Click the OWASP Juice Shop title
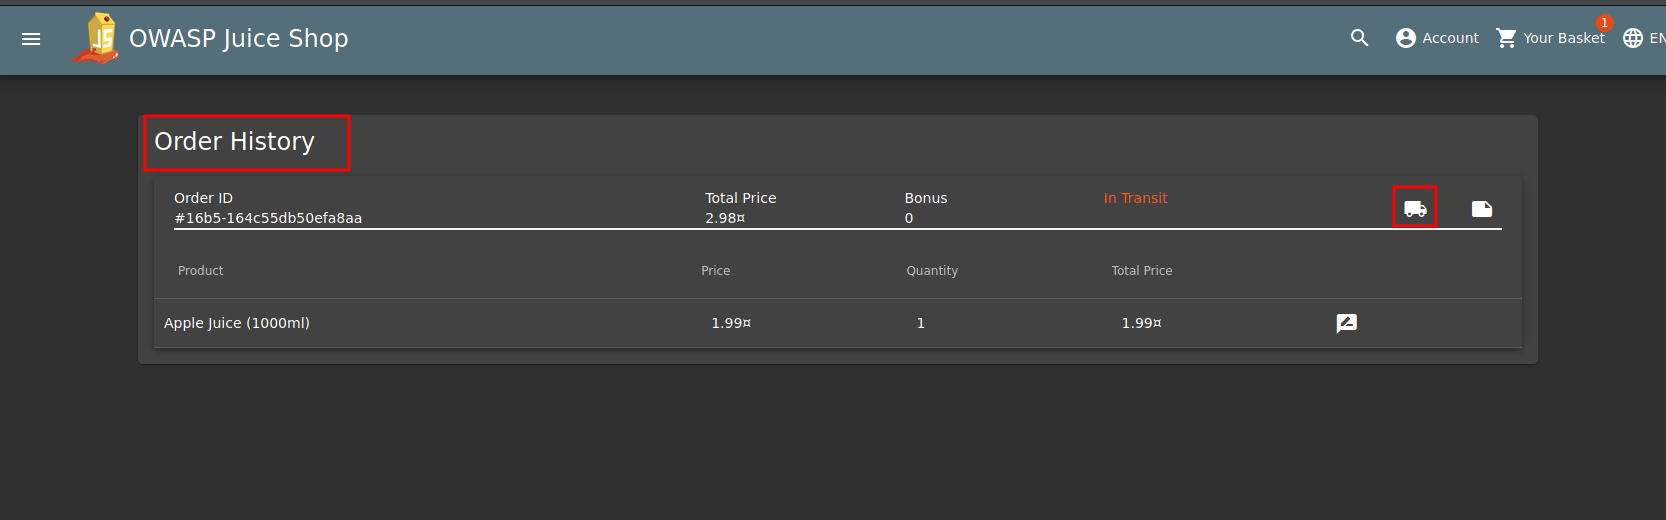 pos(239,38)
